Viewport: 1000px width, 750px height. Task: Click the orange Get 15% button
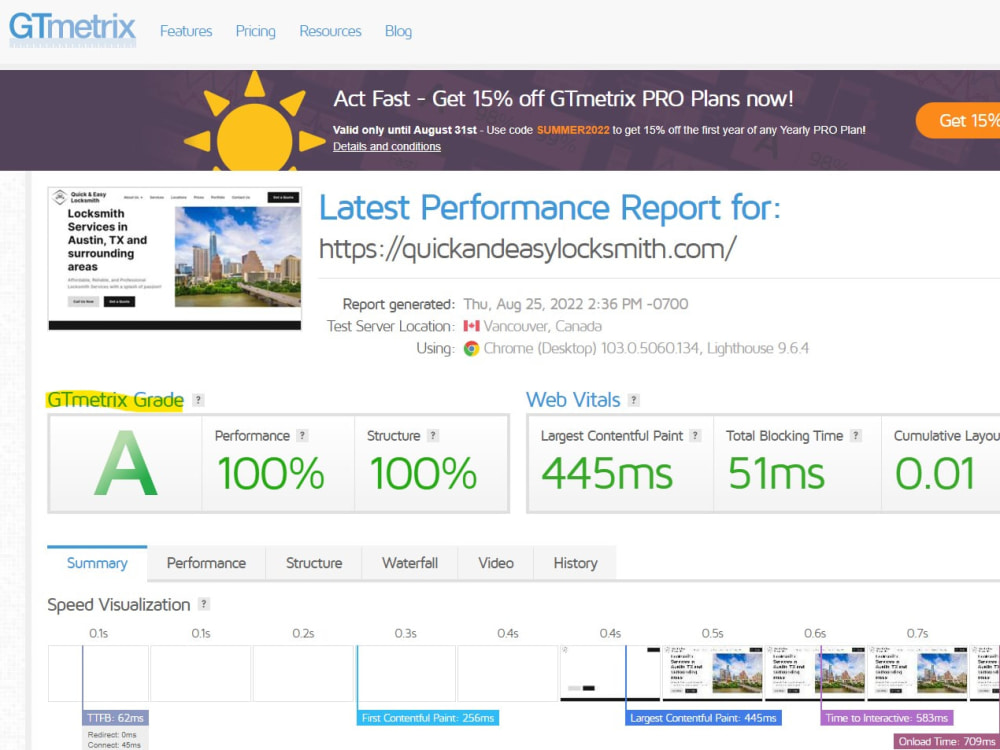[x=958, y=120]
